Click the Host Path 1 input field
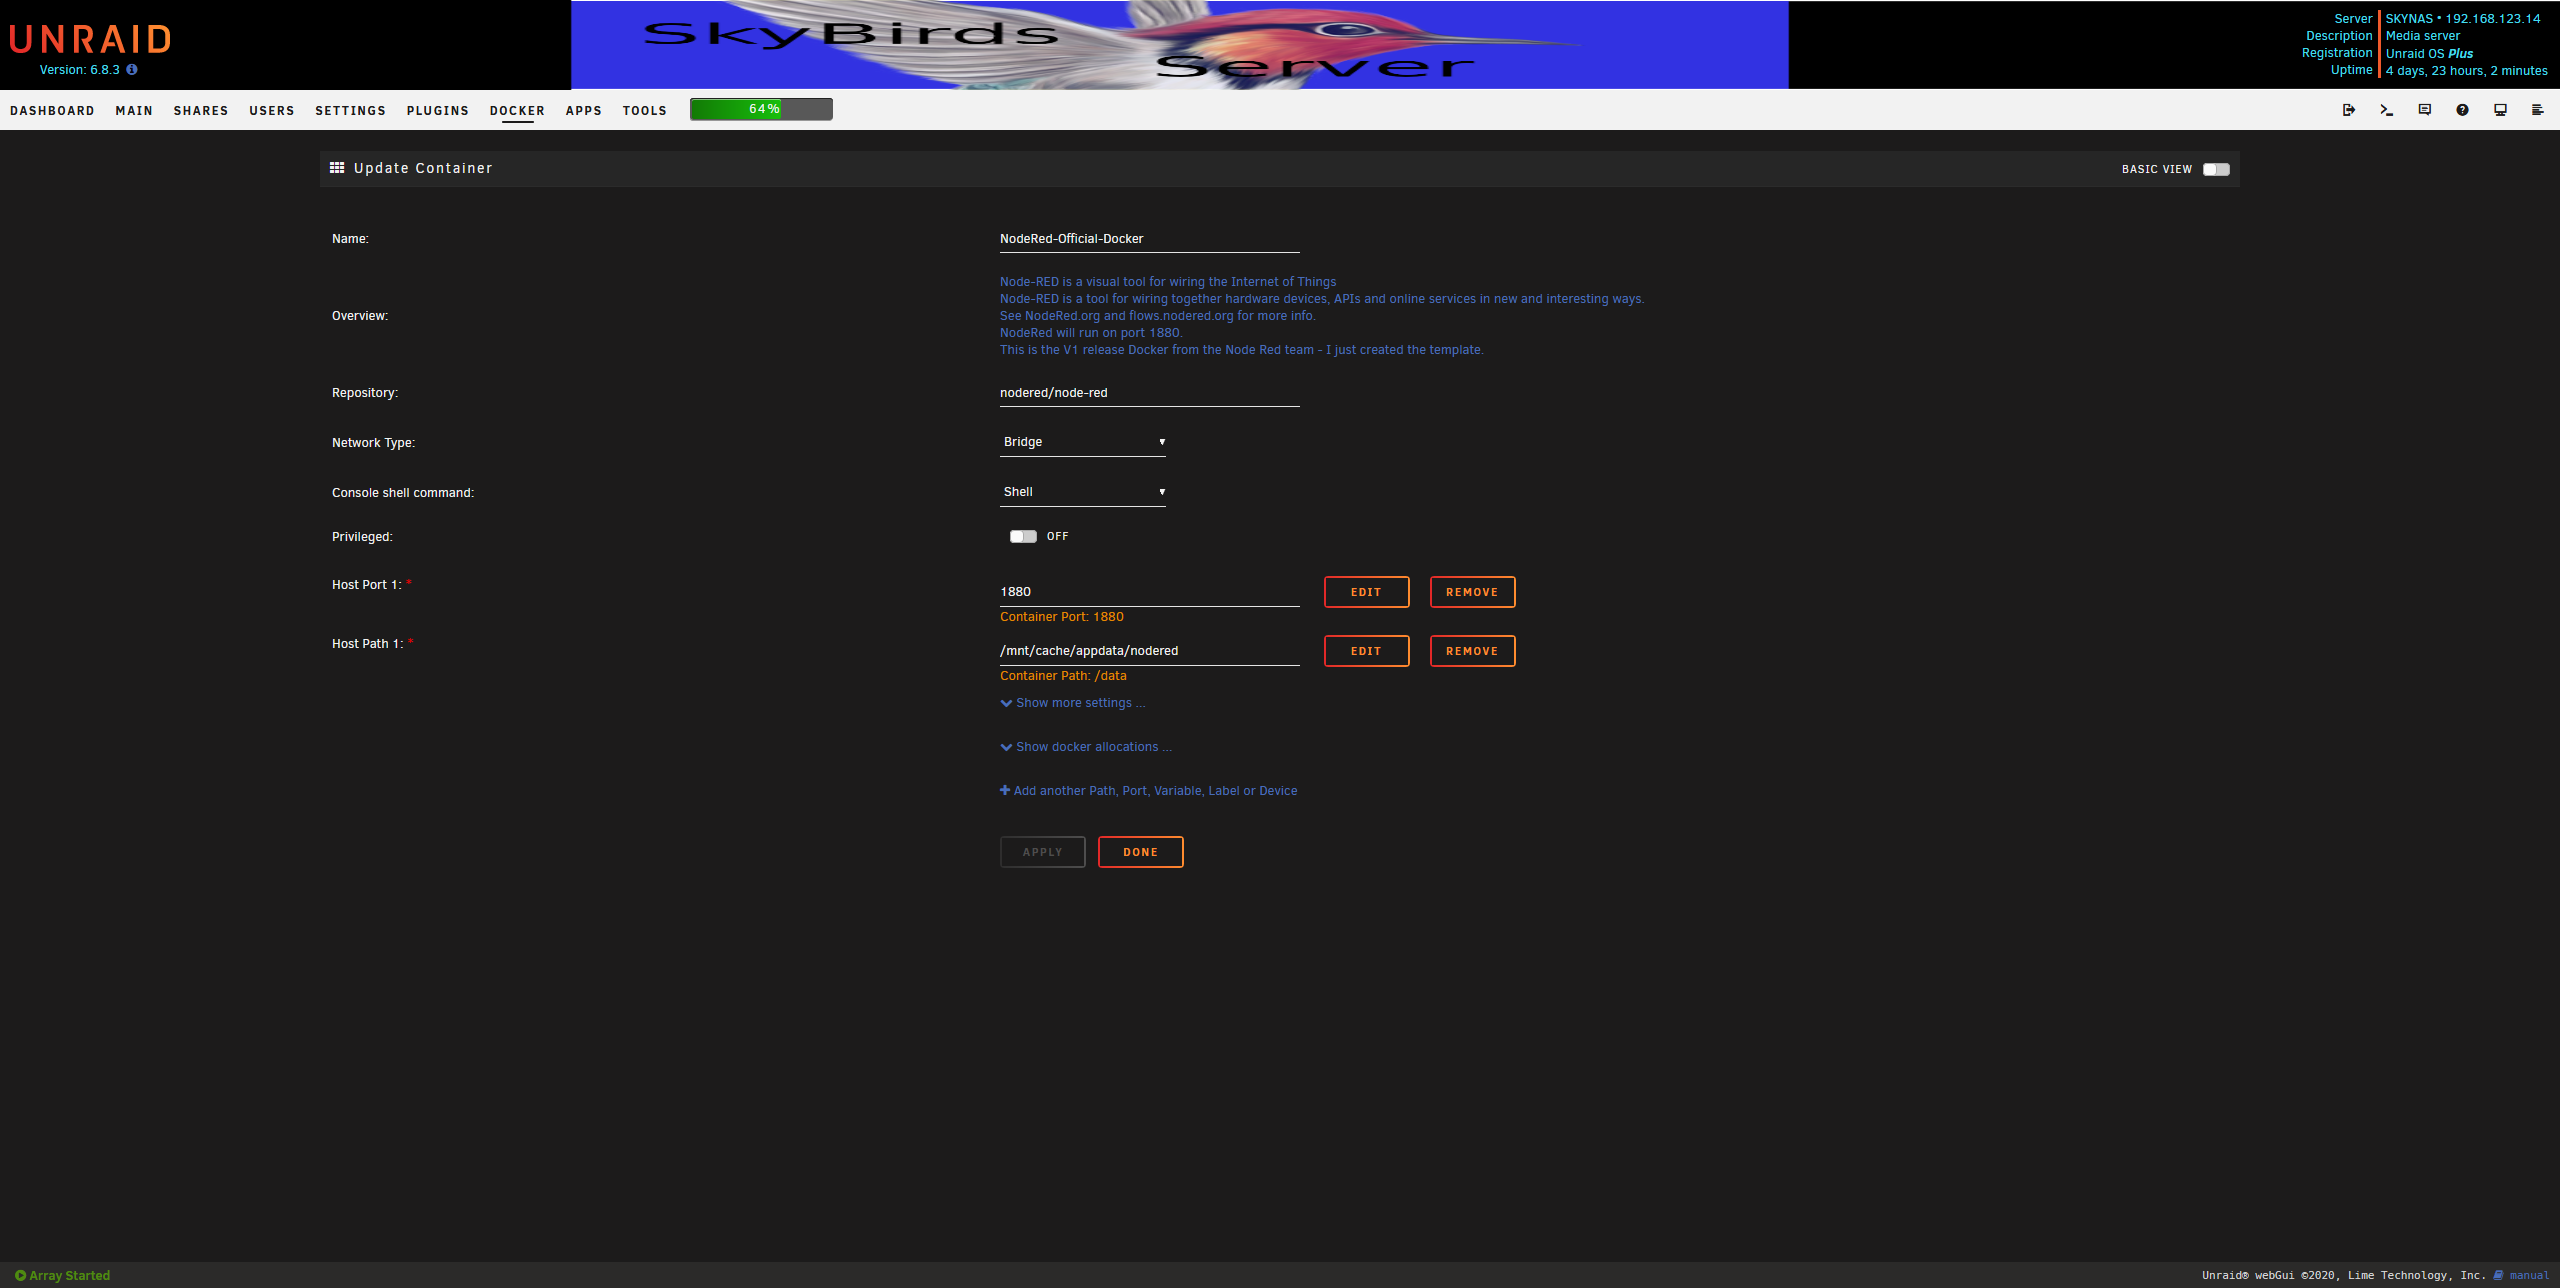The height and width of the screenshot is (1288, 2560). 1150,651
